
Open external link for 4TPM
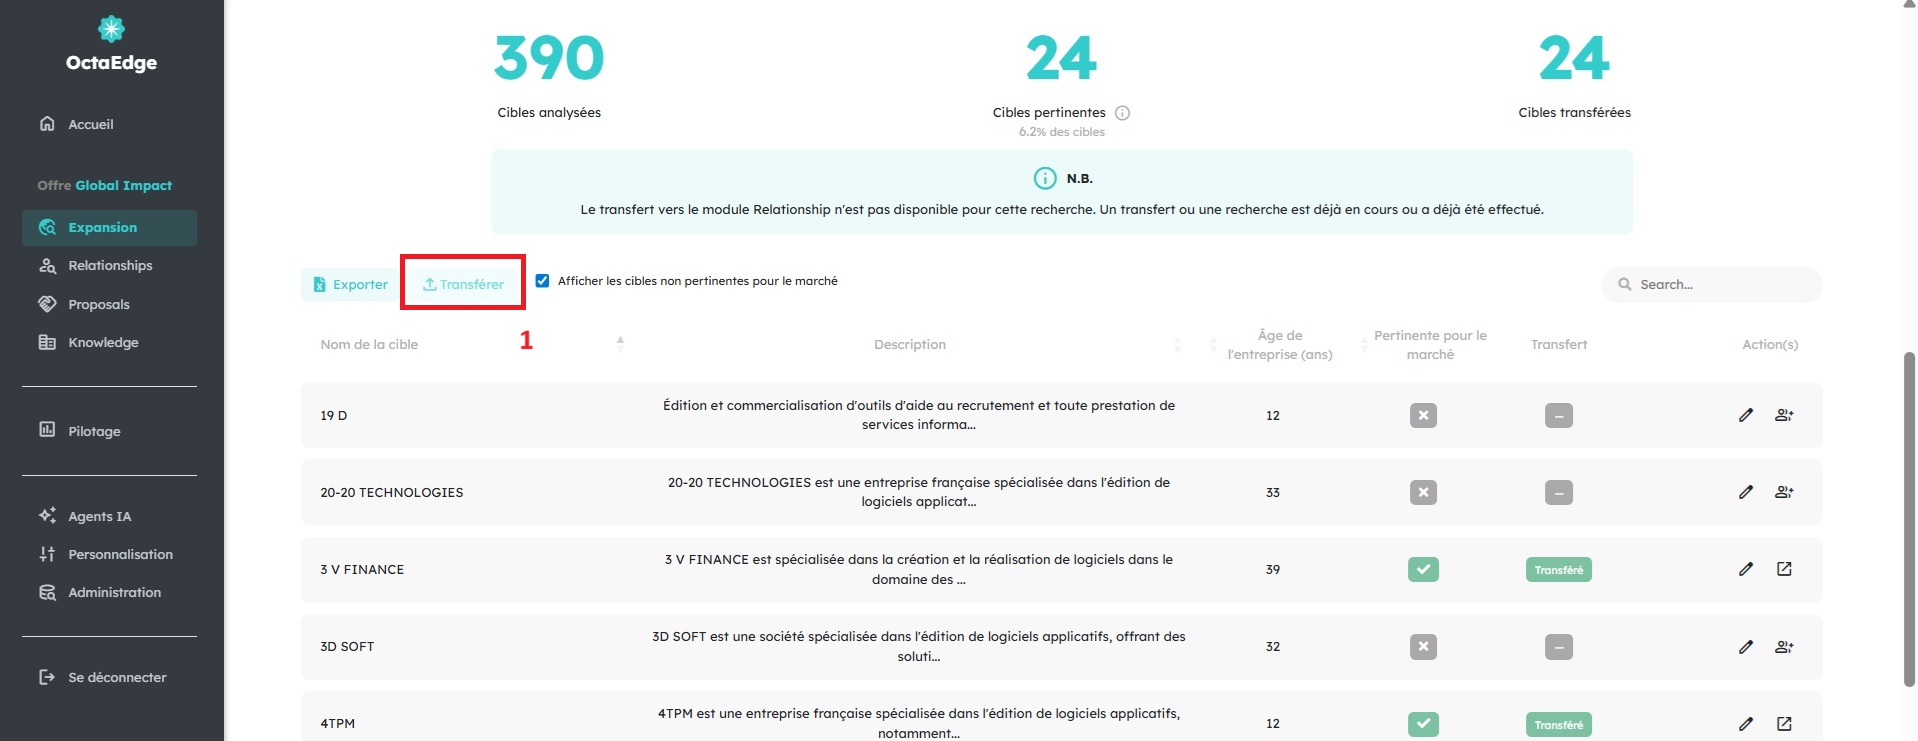coord(1784,723)
